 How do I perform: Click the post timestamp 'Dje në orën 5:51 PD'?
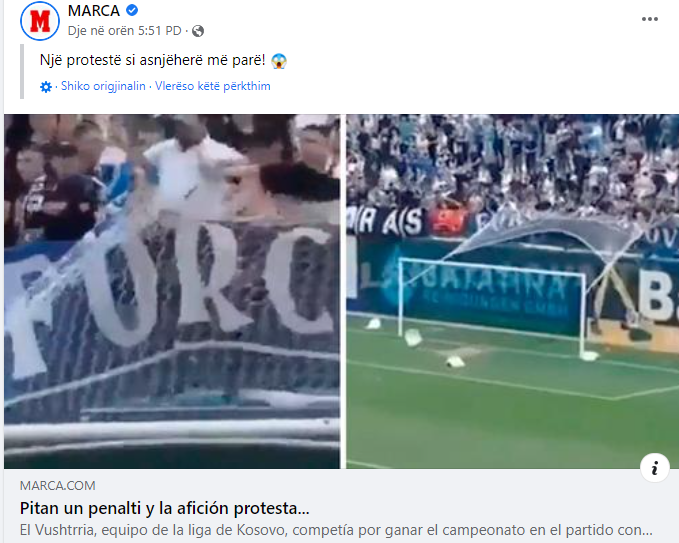(x=124, y=31)
